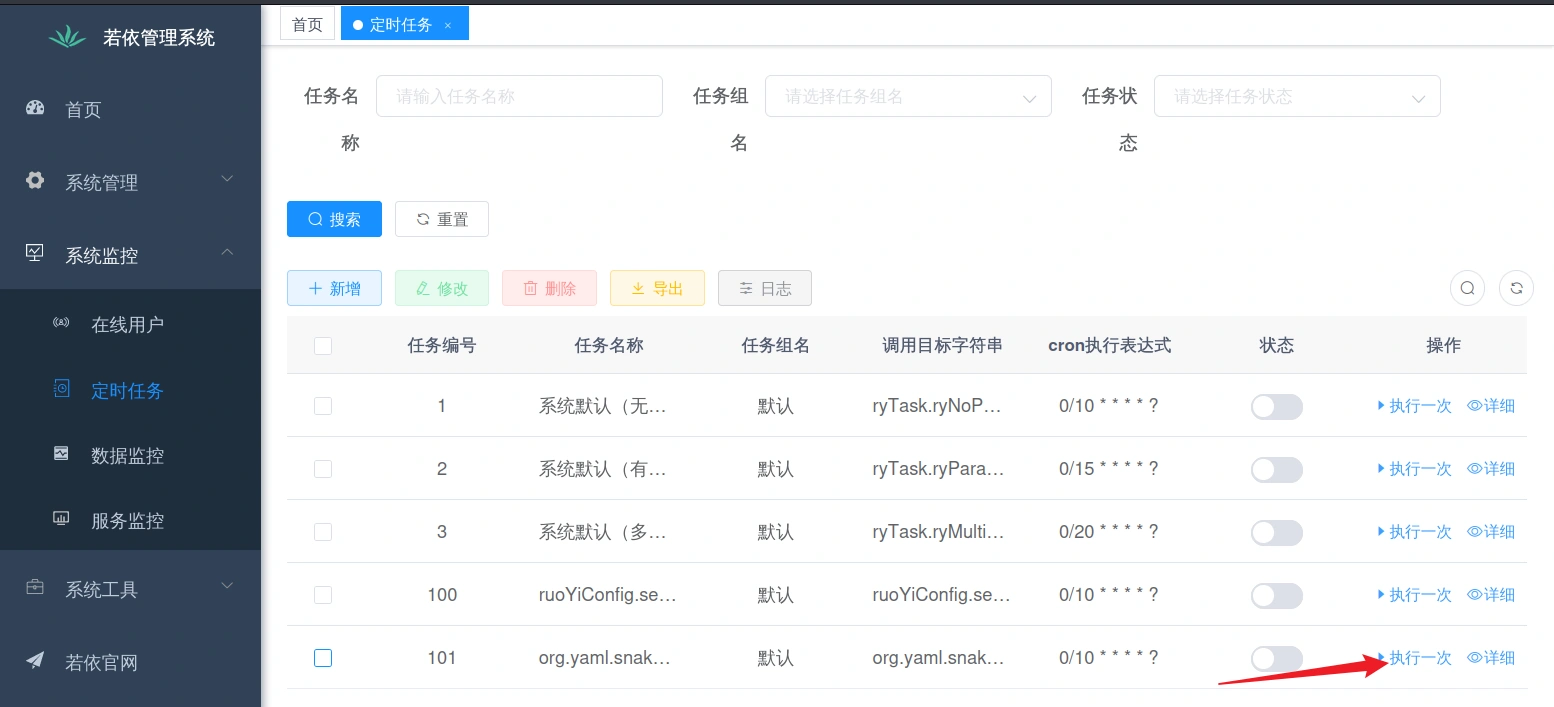Close the 定时任务 tab with x
This screenshot has height=707, width=1554.
(x=448, y=25)
